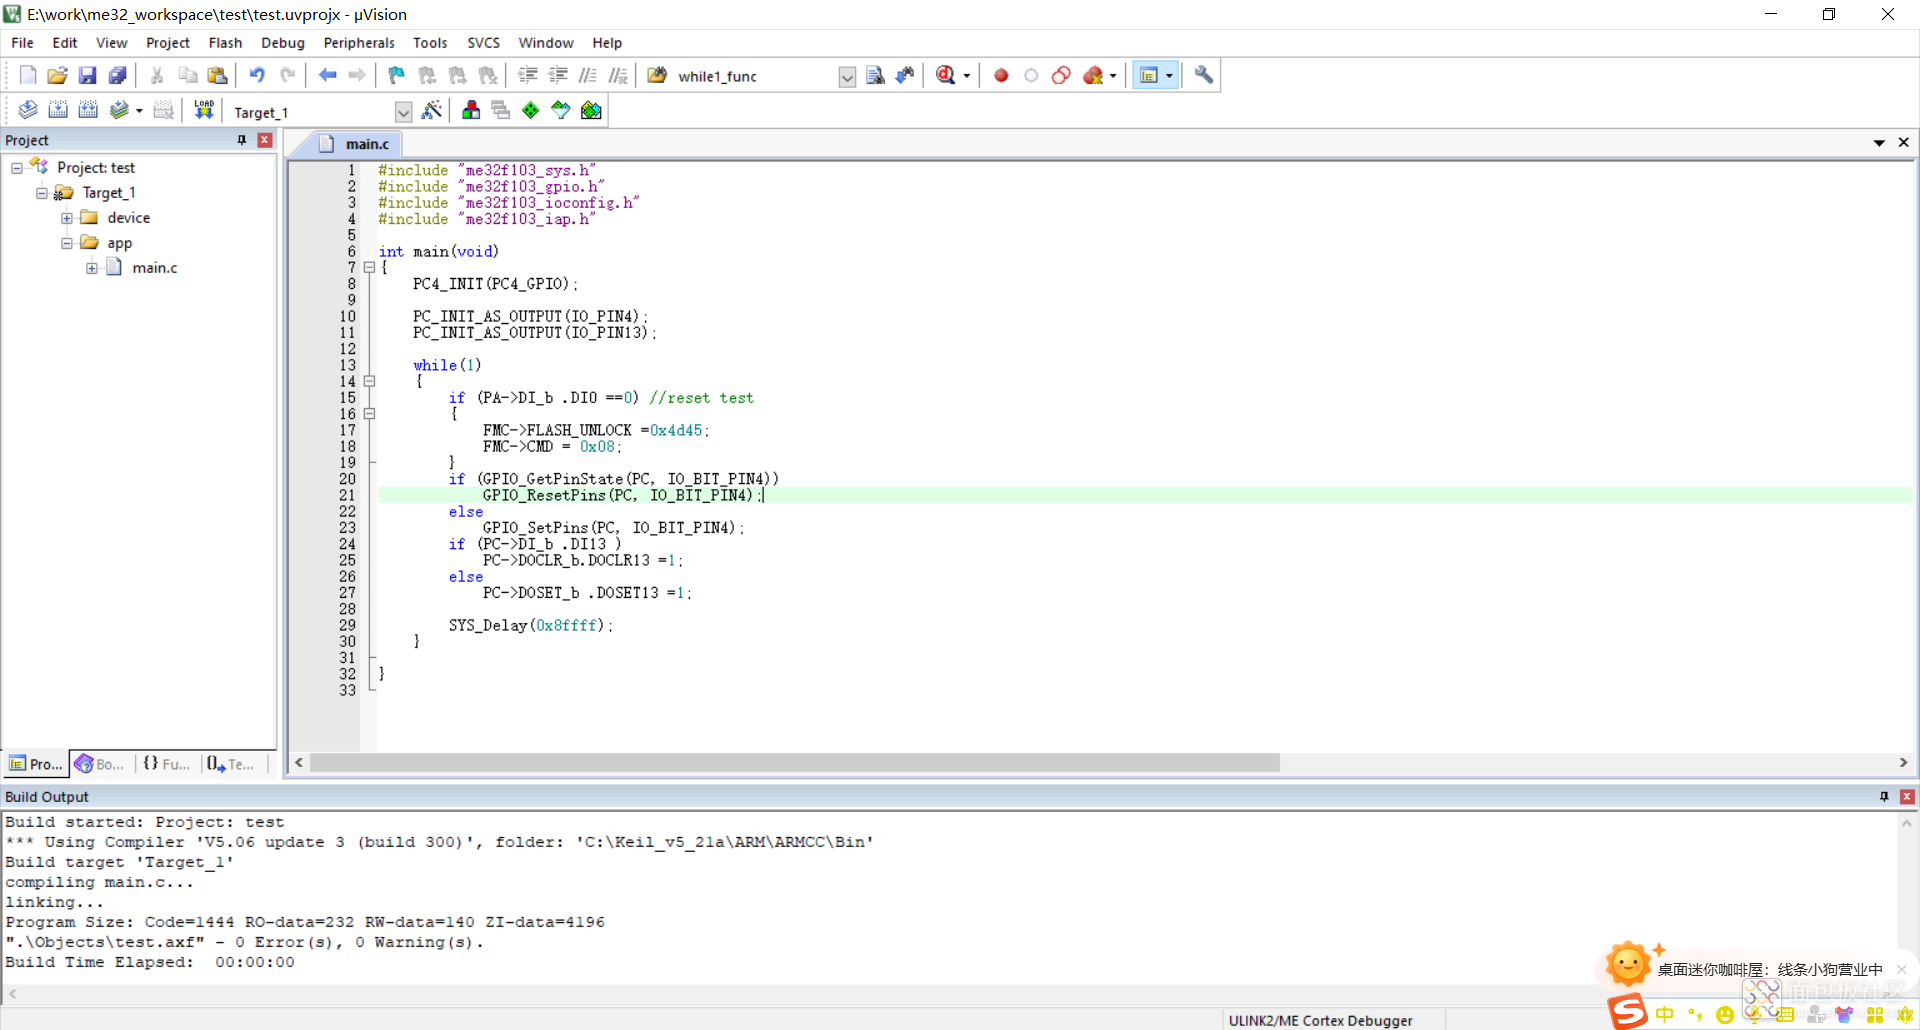Click the Paste icon

pos(217,75)
